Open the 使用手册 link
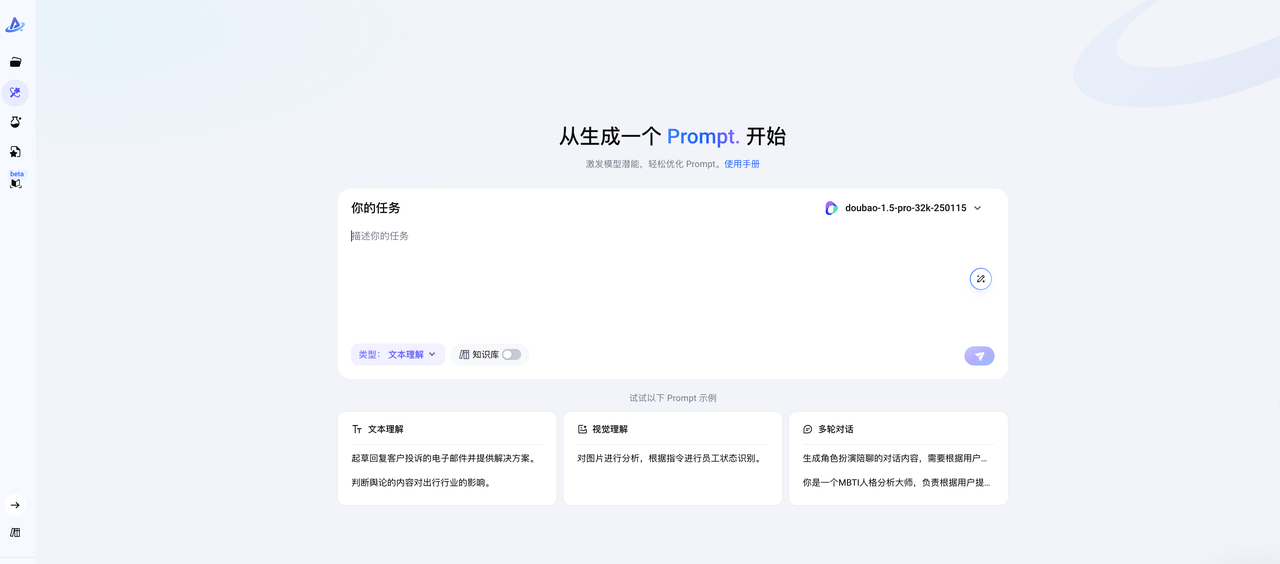The height and width of the screenshot is (564, 1280). [x=742, y=164]
